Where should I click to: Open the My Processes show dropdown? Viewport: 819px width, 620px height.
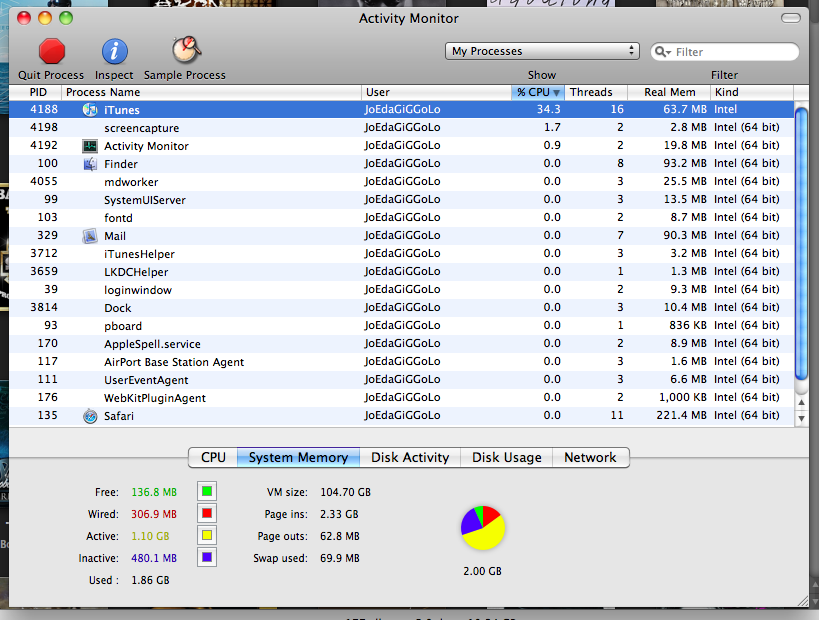click(x=542, y=51)
